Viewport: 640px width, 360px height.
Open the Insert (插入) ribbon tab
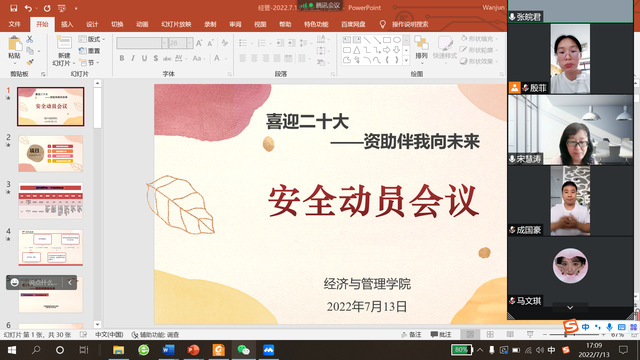(x=67, y=24)
